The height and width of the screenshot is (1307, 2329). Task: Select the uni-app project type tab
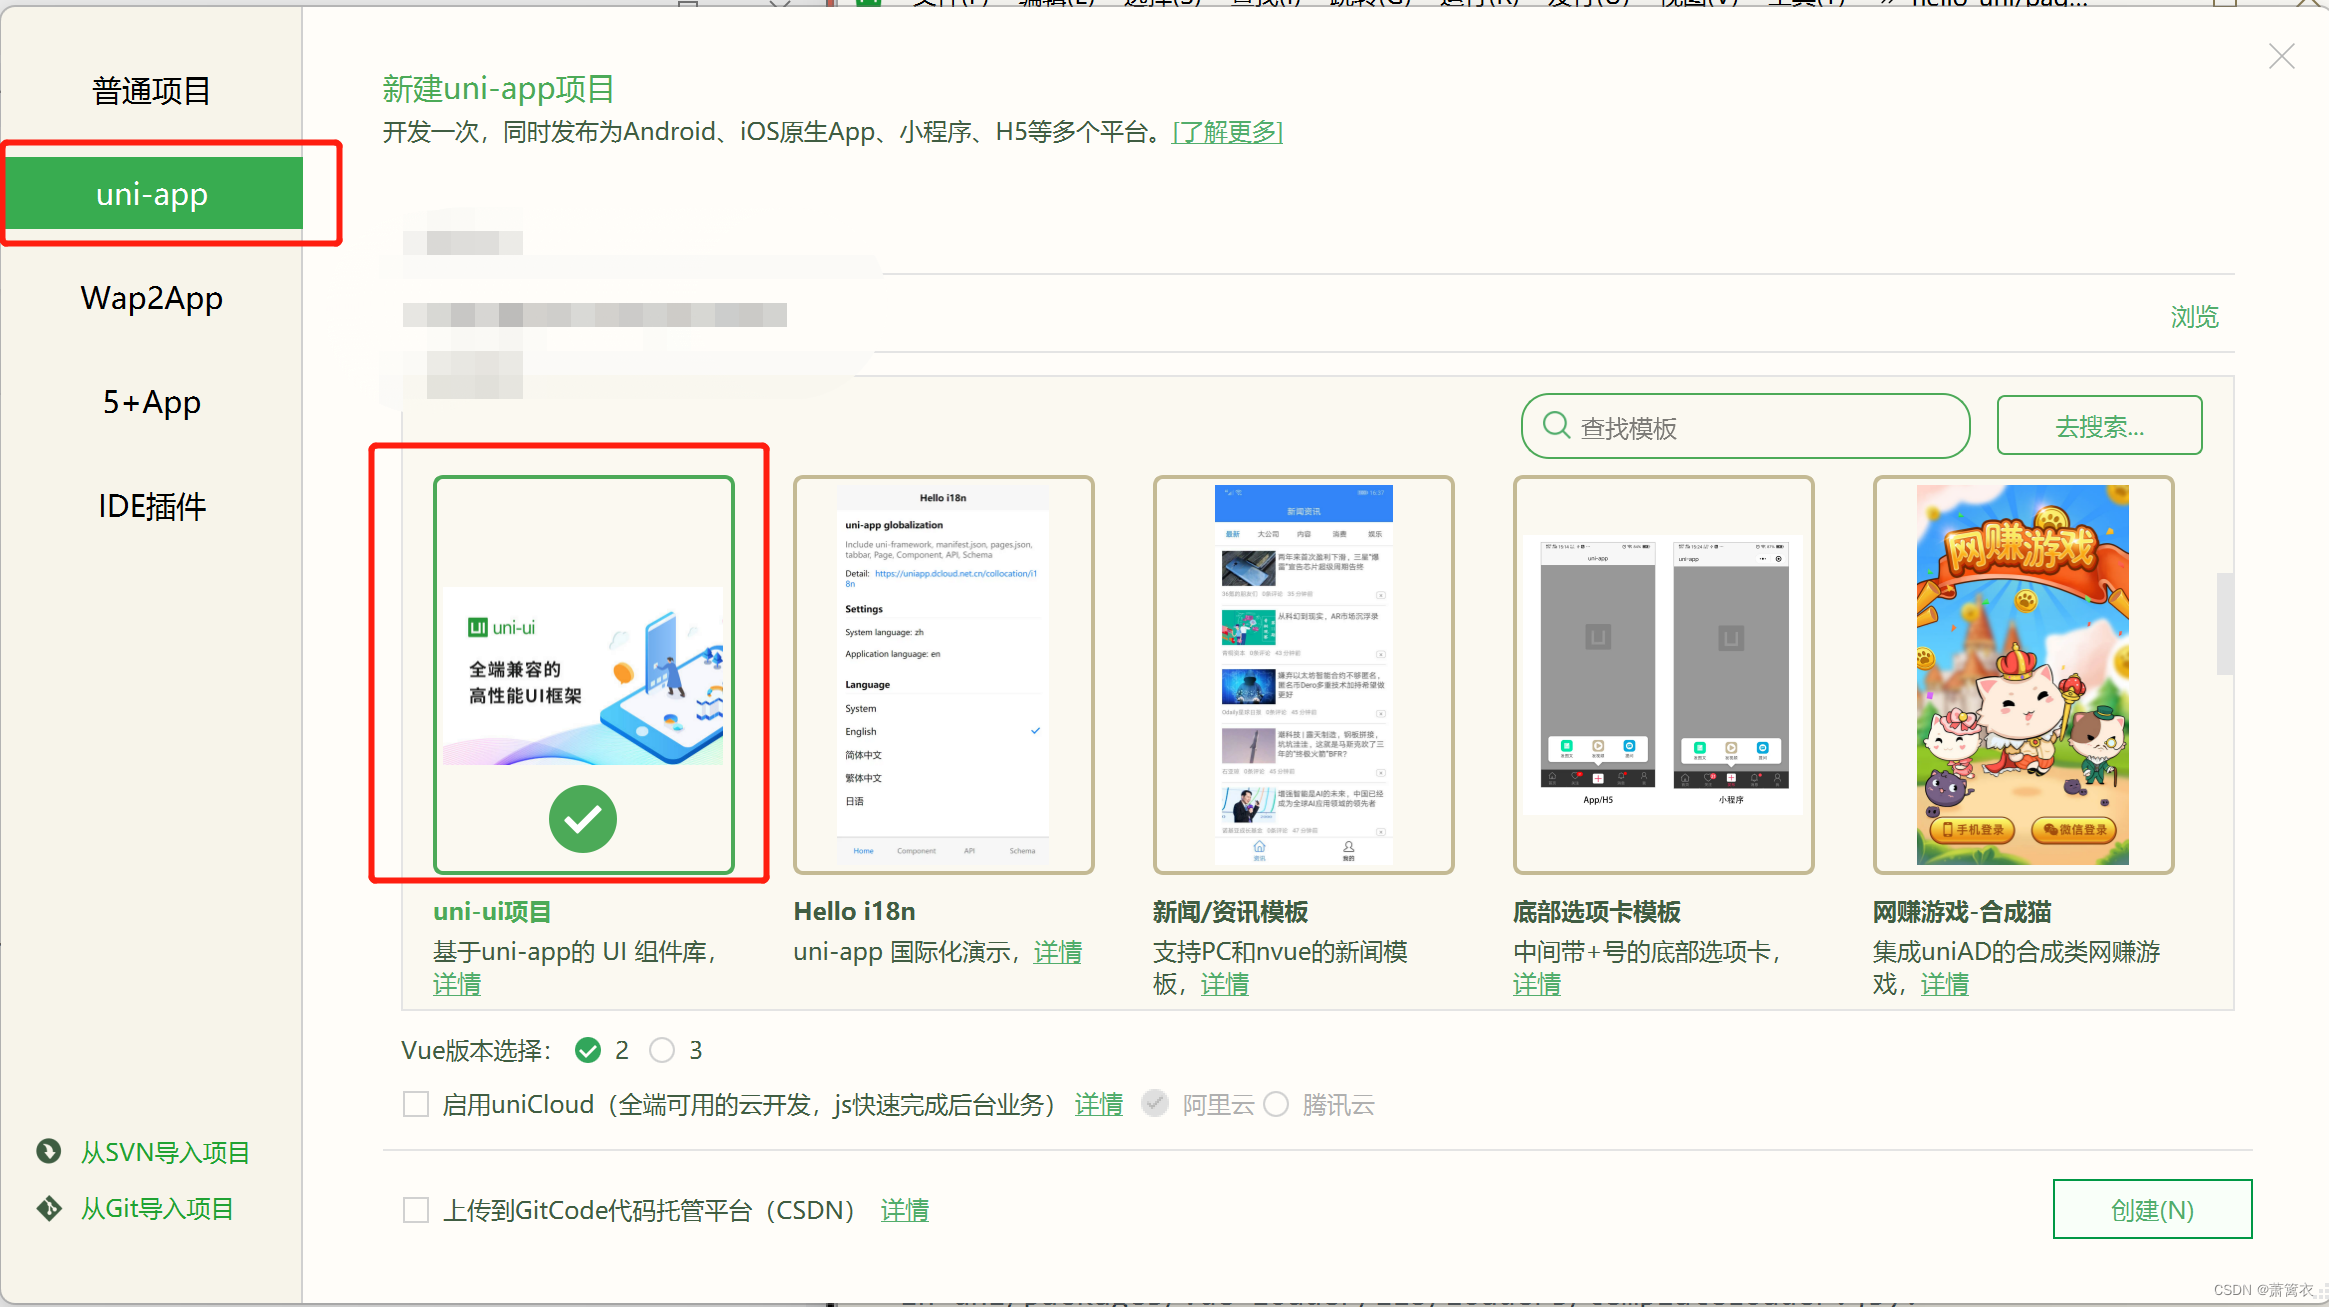click(x=153, y=193)
